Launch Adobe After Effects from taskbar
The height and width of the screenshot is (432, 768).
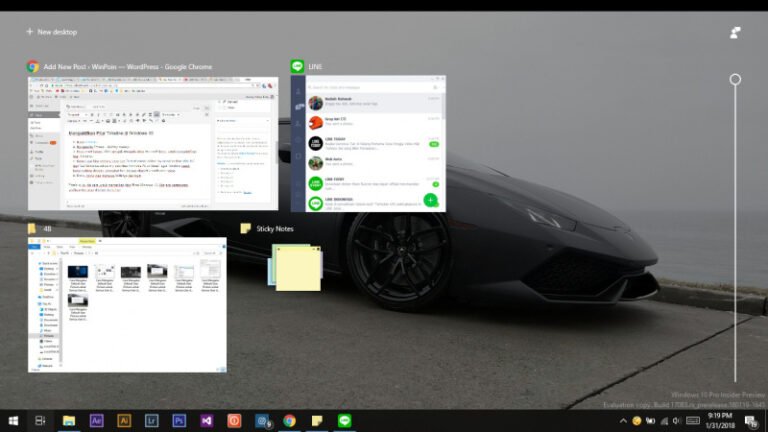click(x=97, y=421)
